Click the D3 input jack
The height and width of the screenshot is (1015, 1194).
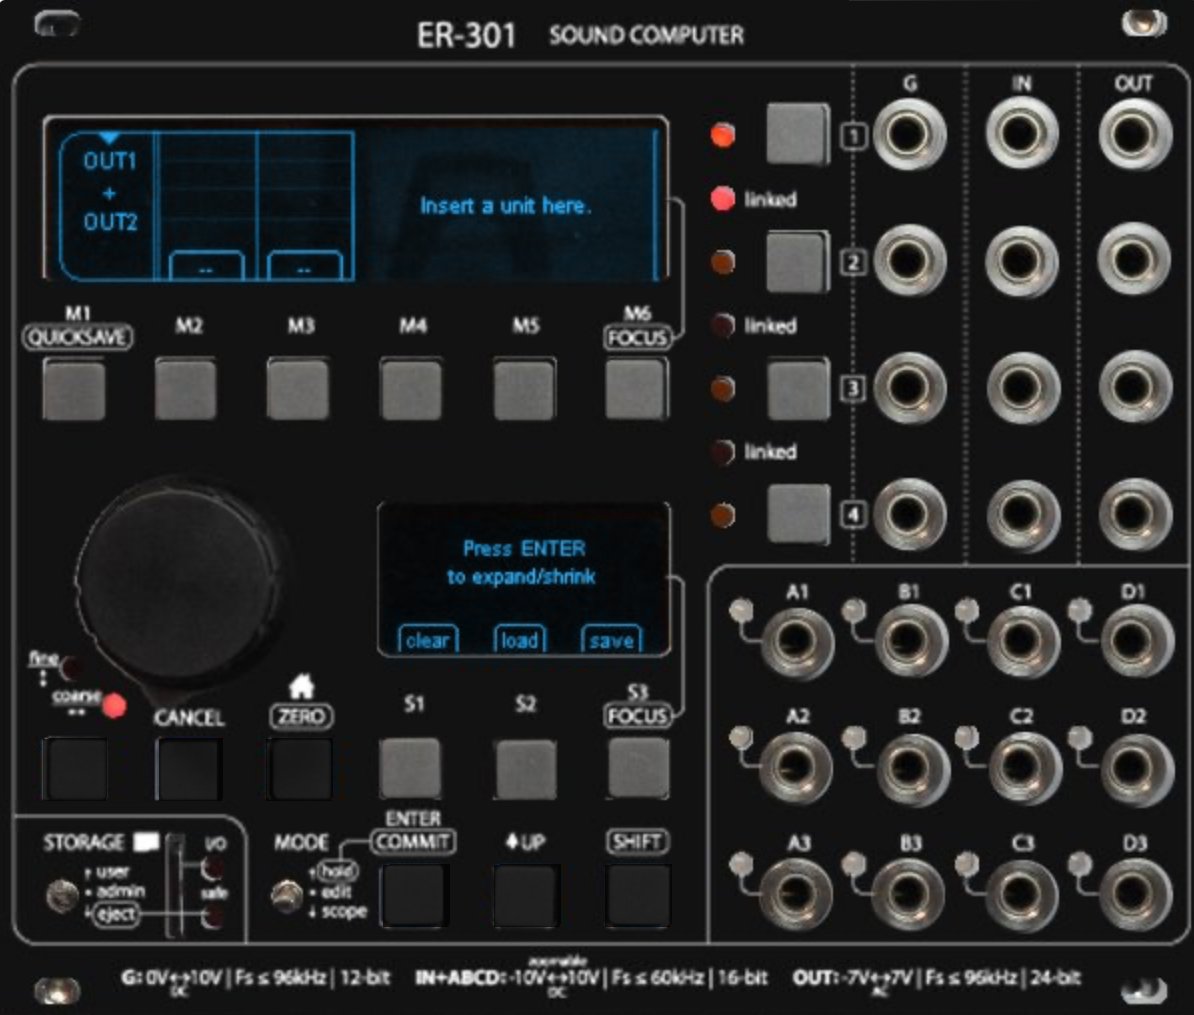1135,895
